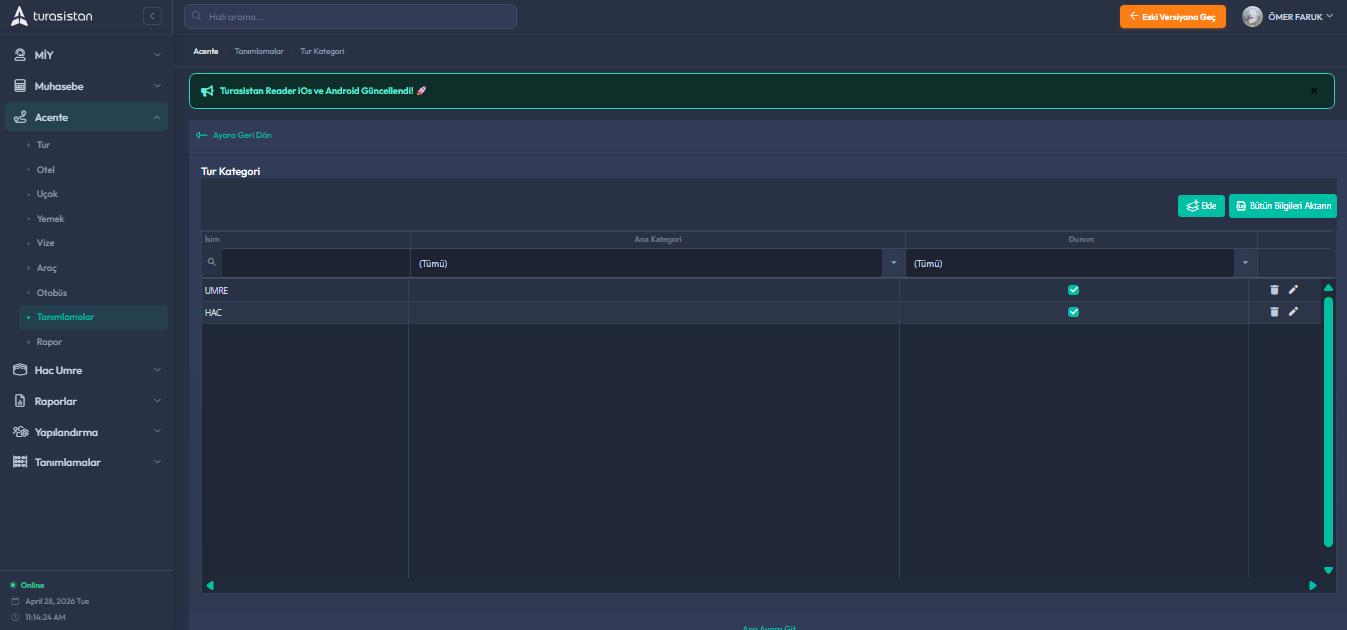The height and width of the screenshot is (630, 1347).
Task: Edit the HAC category with pencil icon
Action: [1293, 312]
